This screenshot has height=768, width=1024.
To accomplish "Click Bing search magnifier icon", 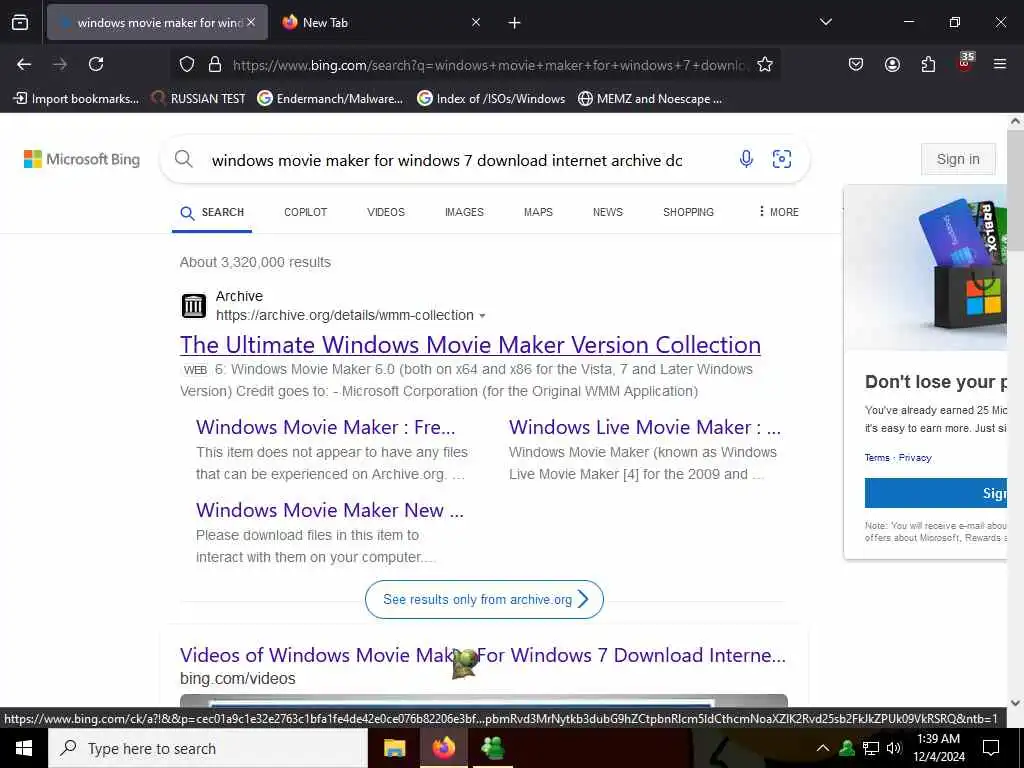I will [x=184, y=159].
